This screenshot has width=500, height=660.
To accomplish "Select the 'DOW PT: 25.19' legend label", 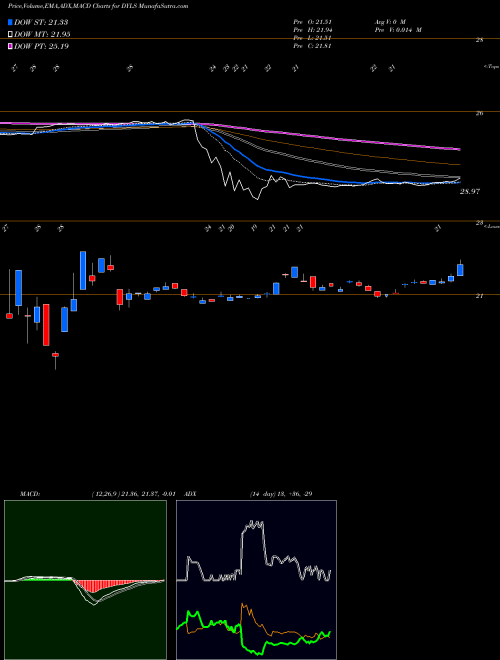I will pyautogui.click(x=41, y=46).
